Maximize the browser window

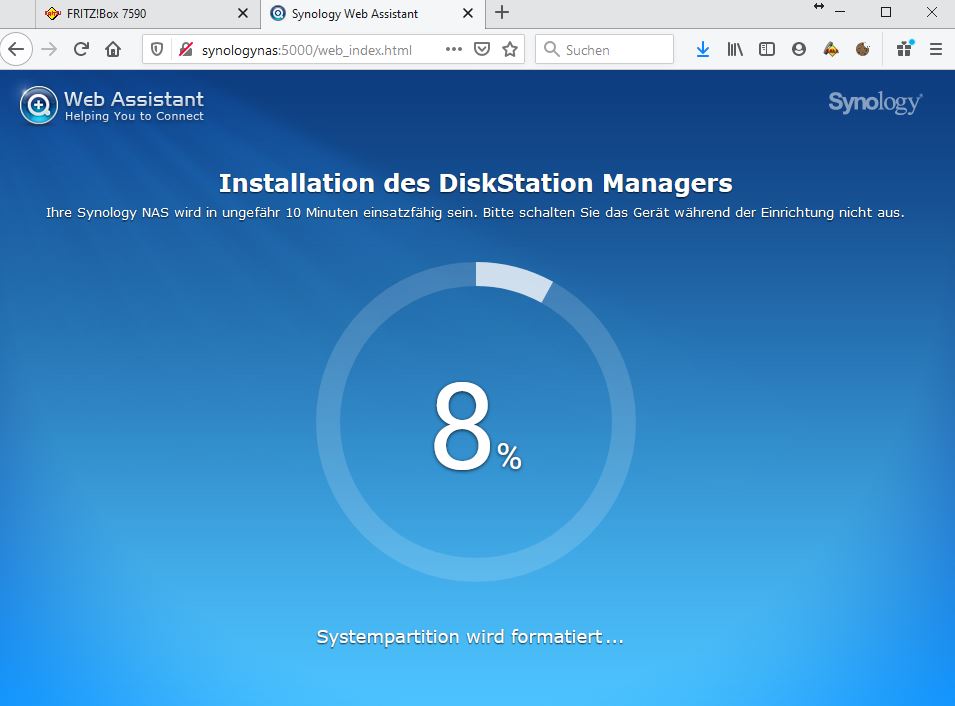[x=886, y=12]
